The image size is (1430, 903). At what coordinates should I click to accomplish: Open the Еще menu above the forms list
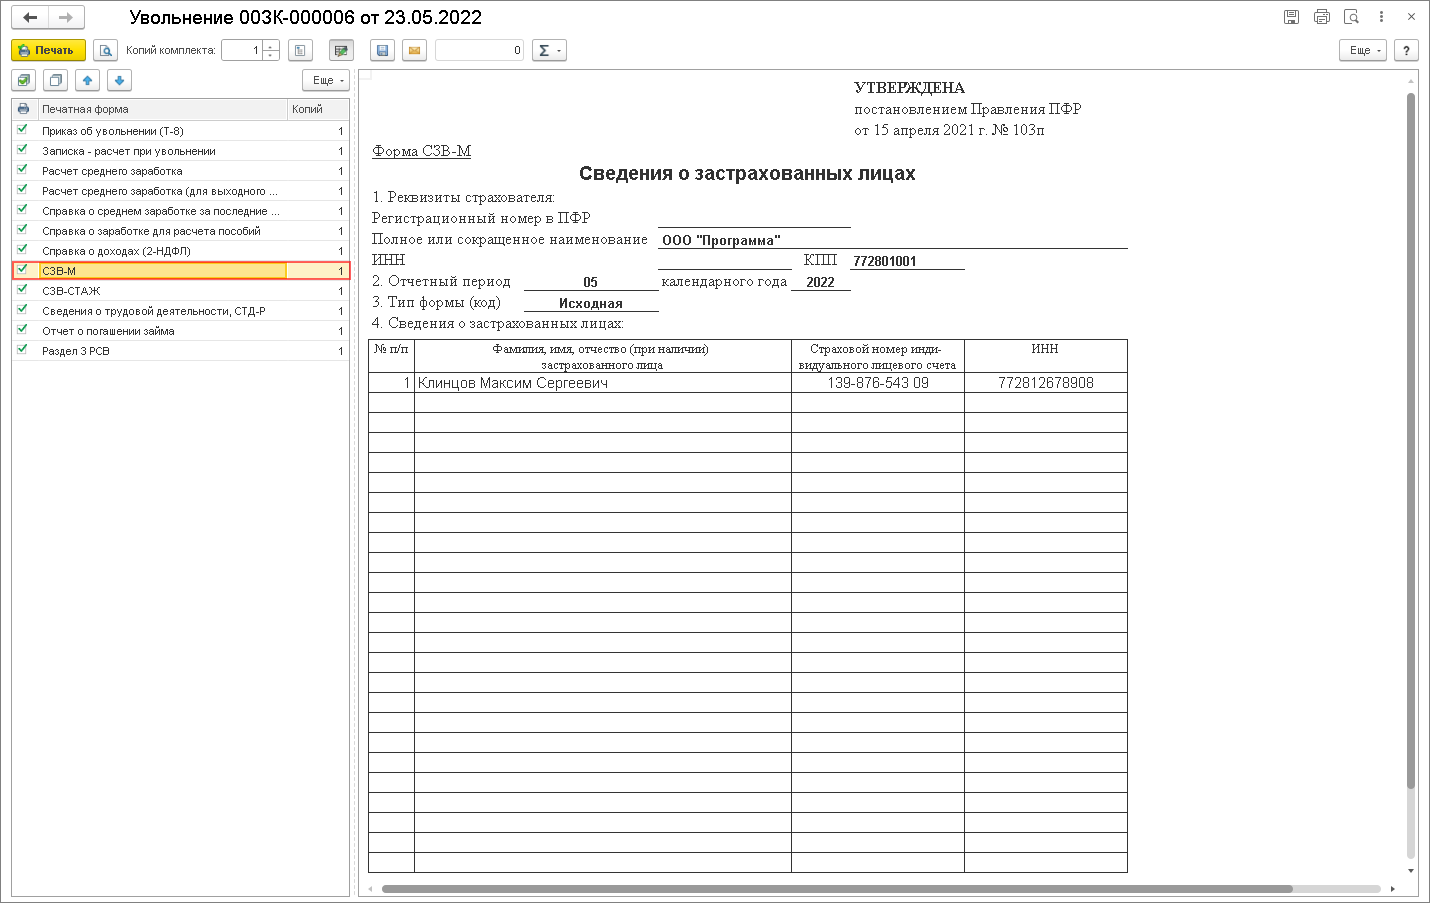pos(326,80)
